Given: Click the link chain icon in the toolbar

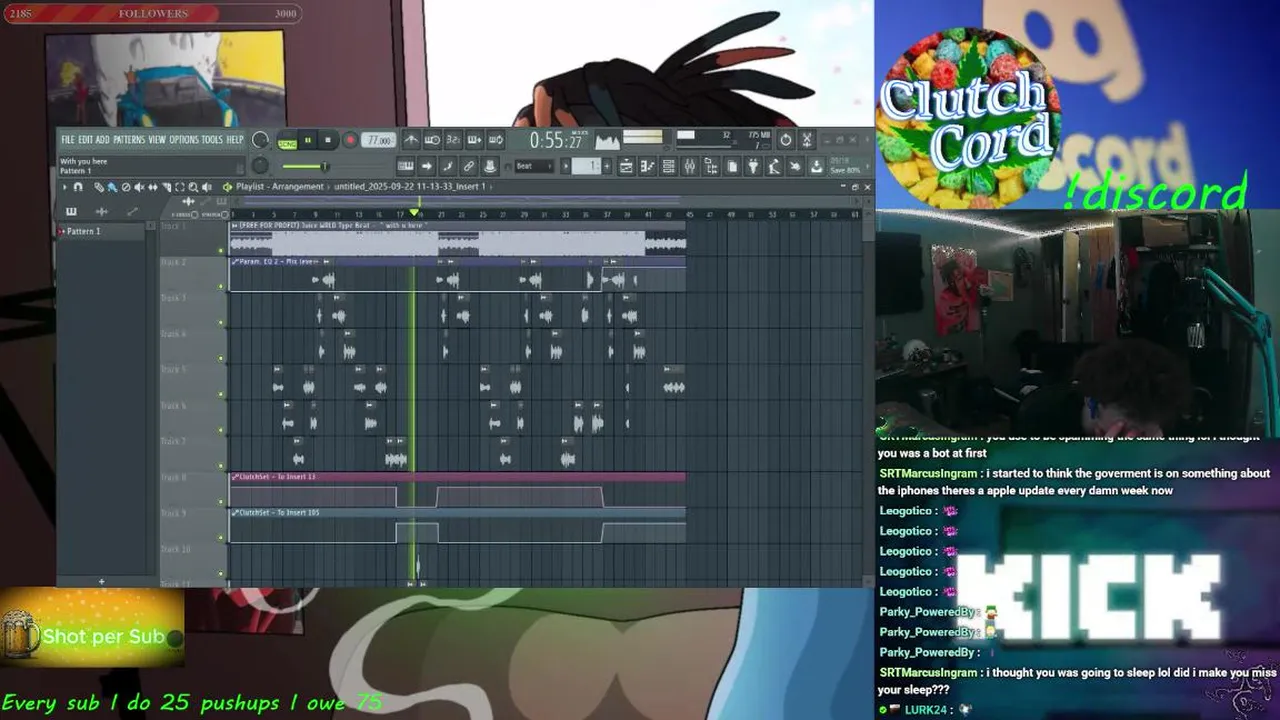Looking at the screenshot, I should (469, 166).
